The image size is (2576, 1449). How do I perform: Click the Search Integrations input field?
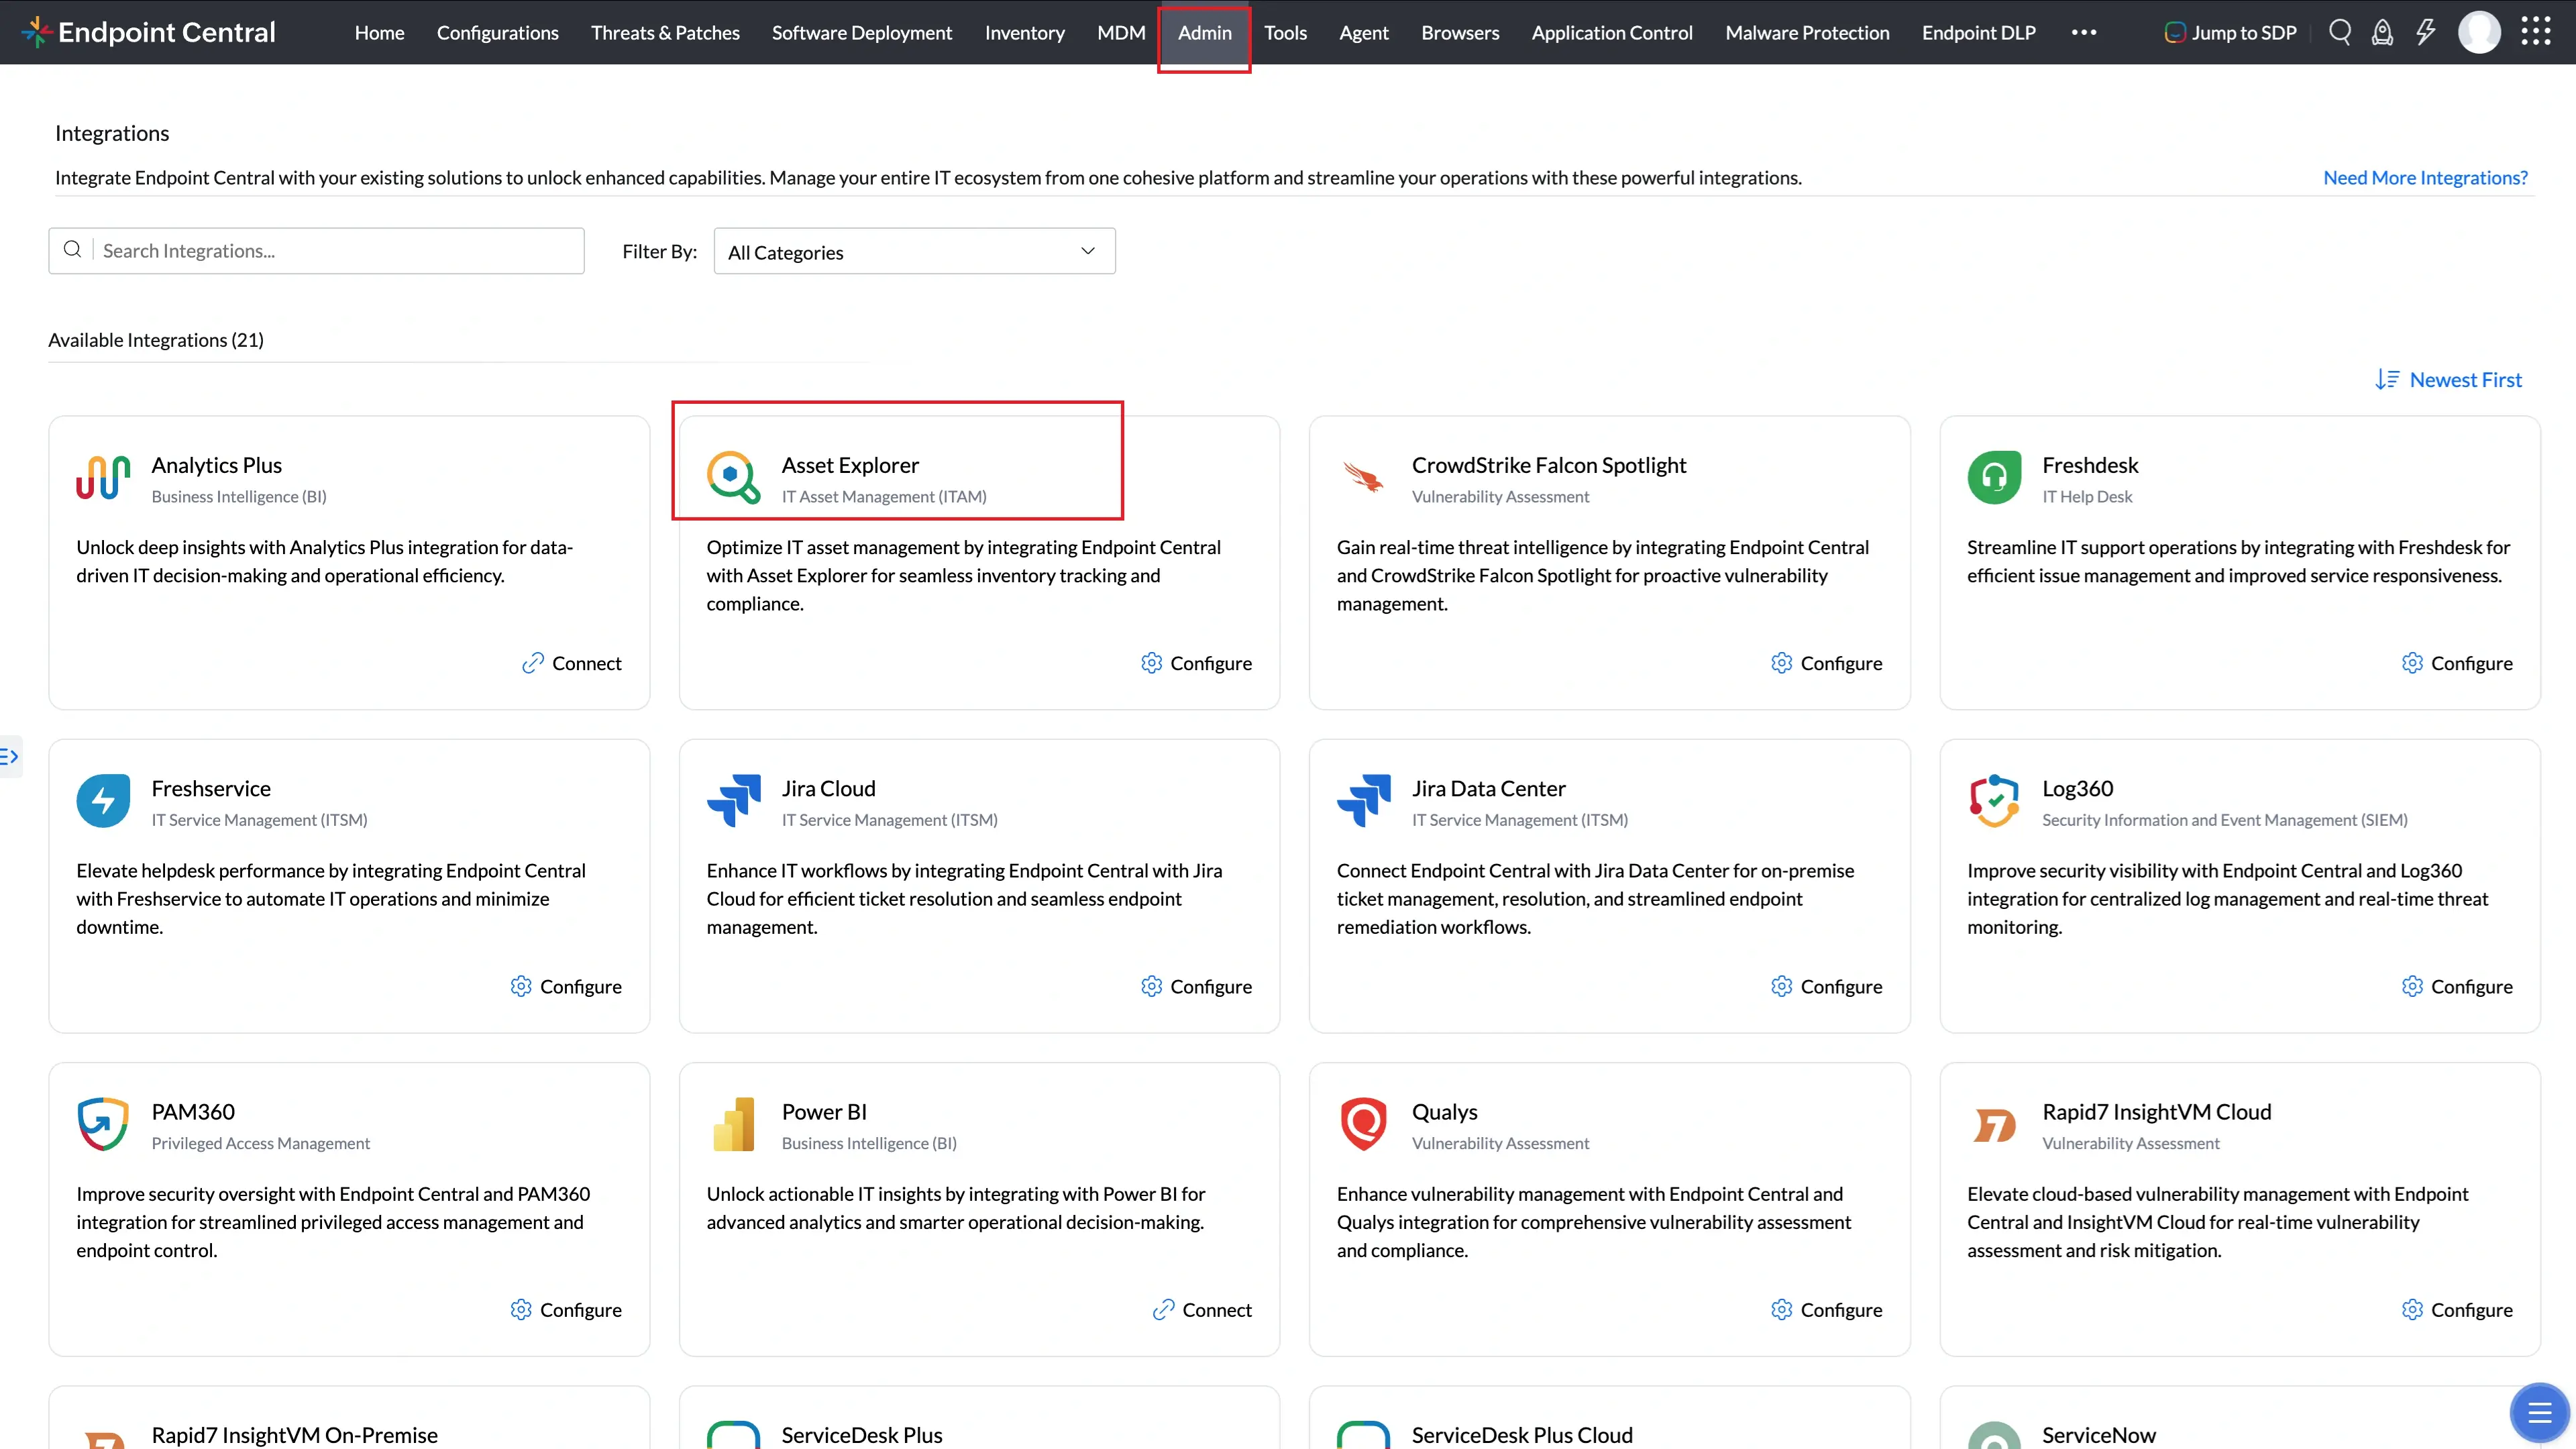[x=316, y=251]
